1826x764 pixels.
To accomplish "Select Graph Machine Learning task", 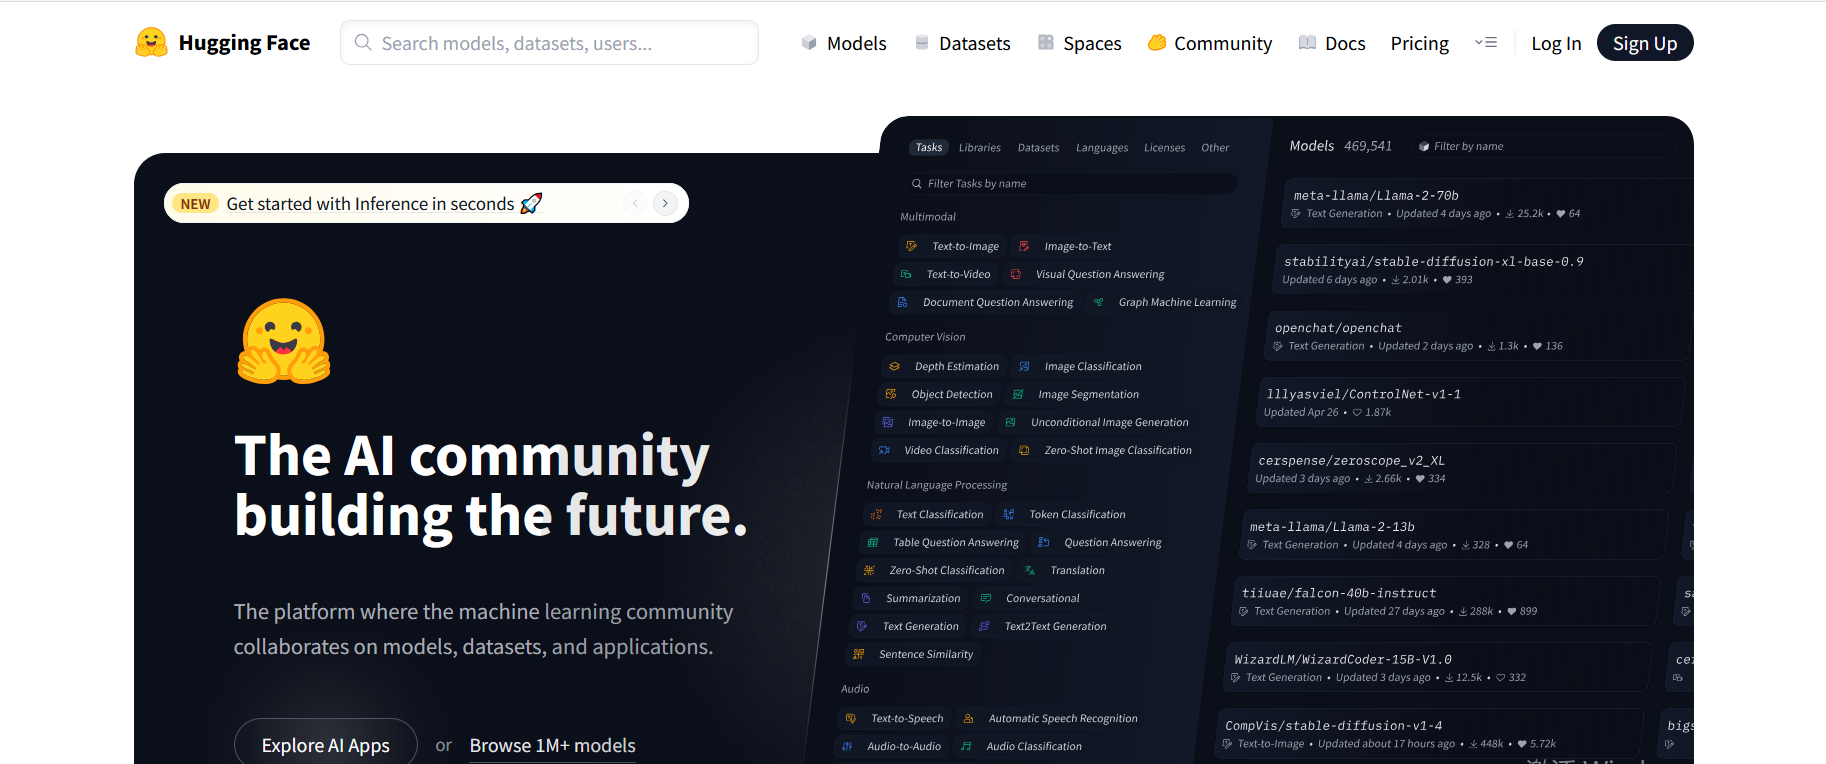I will (x=1165, y=302).
